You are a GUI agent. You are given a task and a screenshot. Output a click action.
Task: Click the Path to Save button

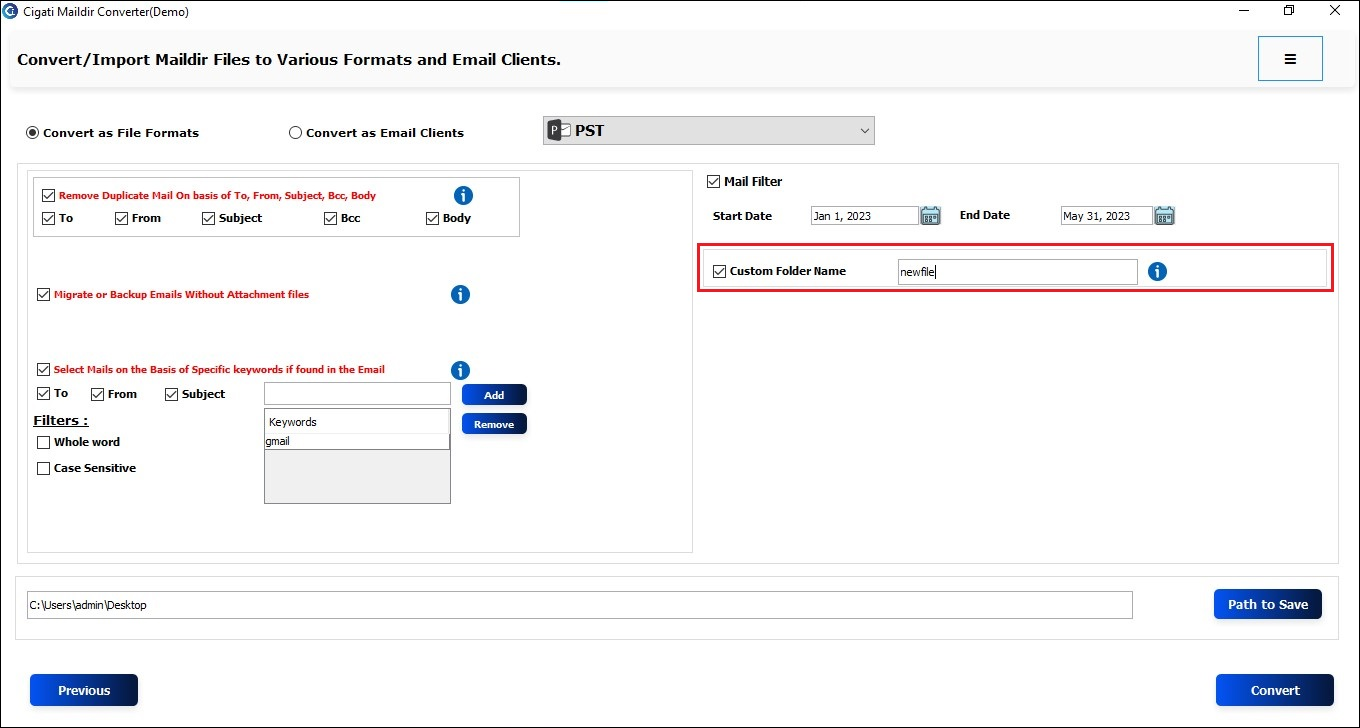tap(1268, 604)
